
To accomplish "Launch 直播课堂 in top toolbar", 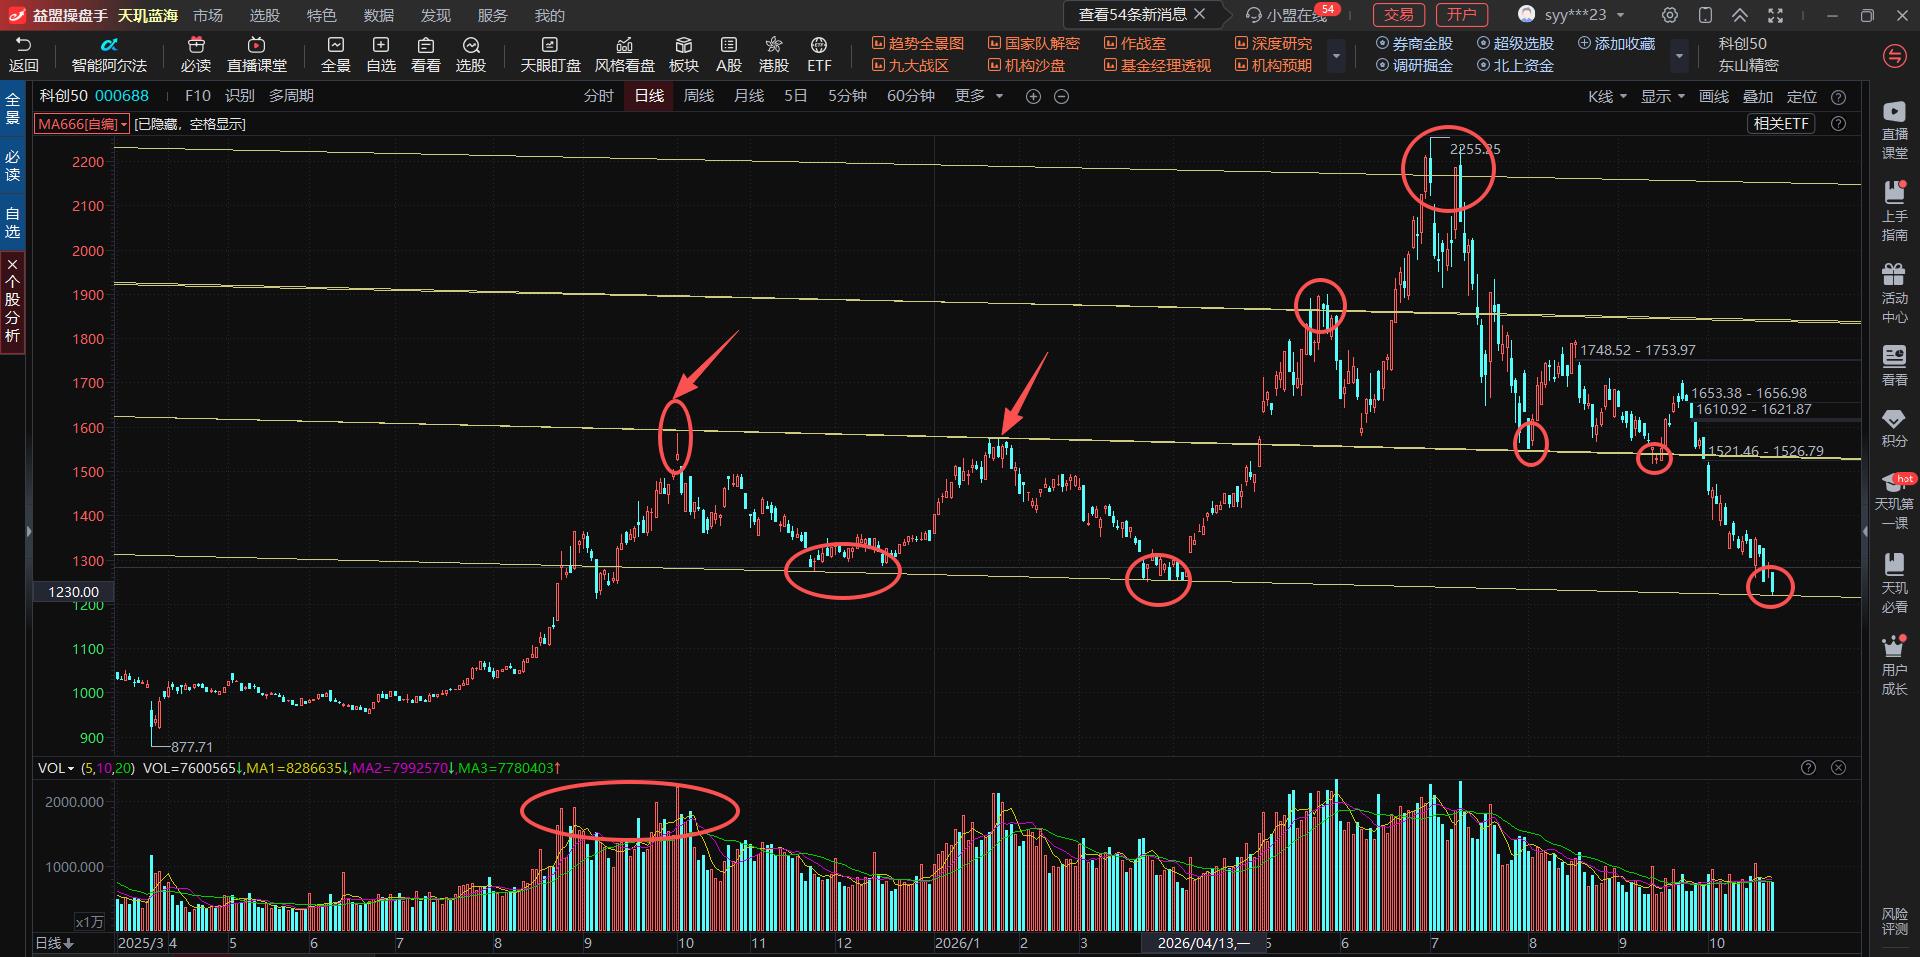I will pos(257,54).
